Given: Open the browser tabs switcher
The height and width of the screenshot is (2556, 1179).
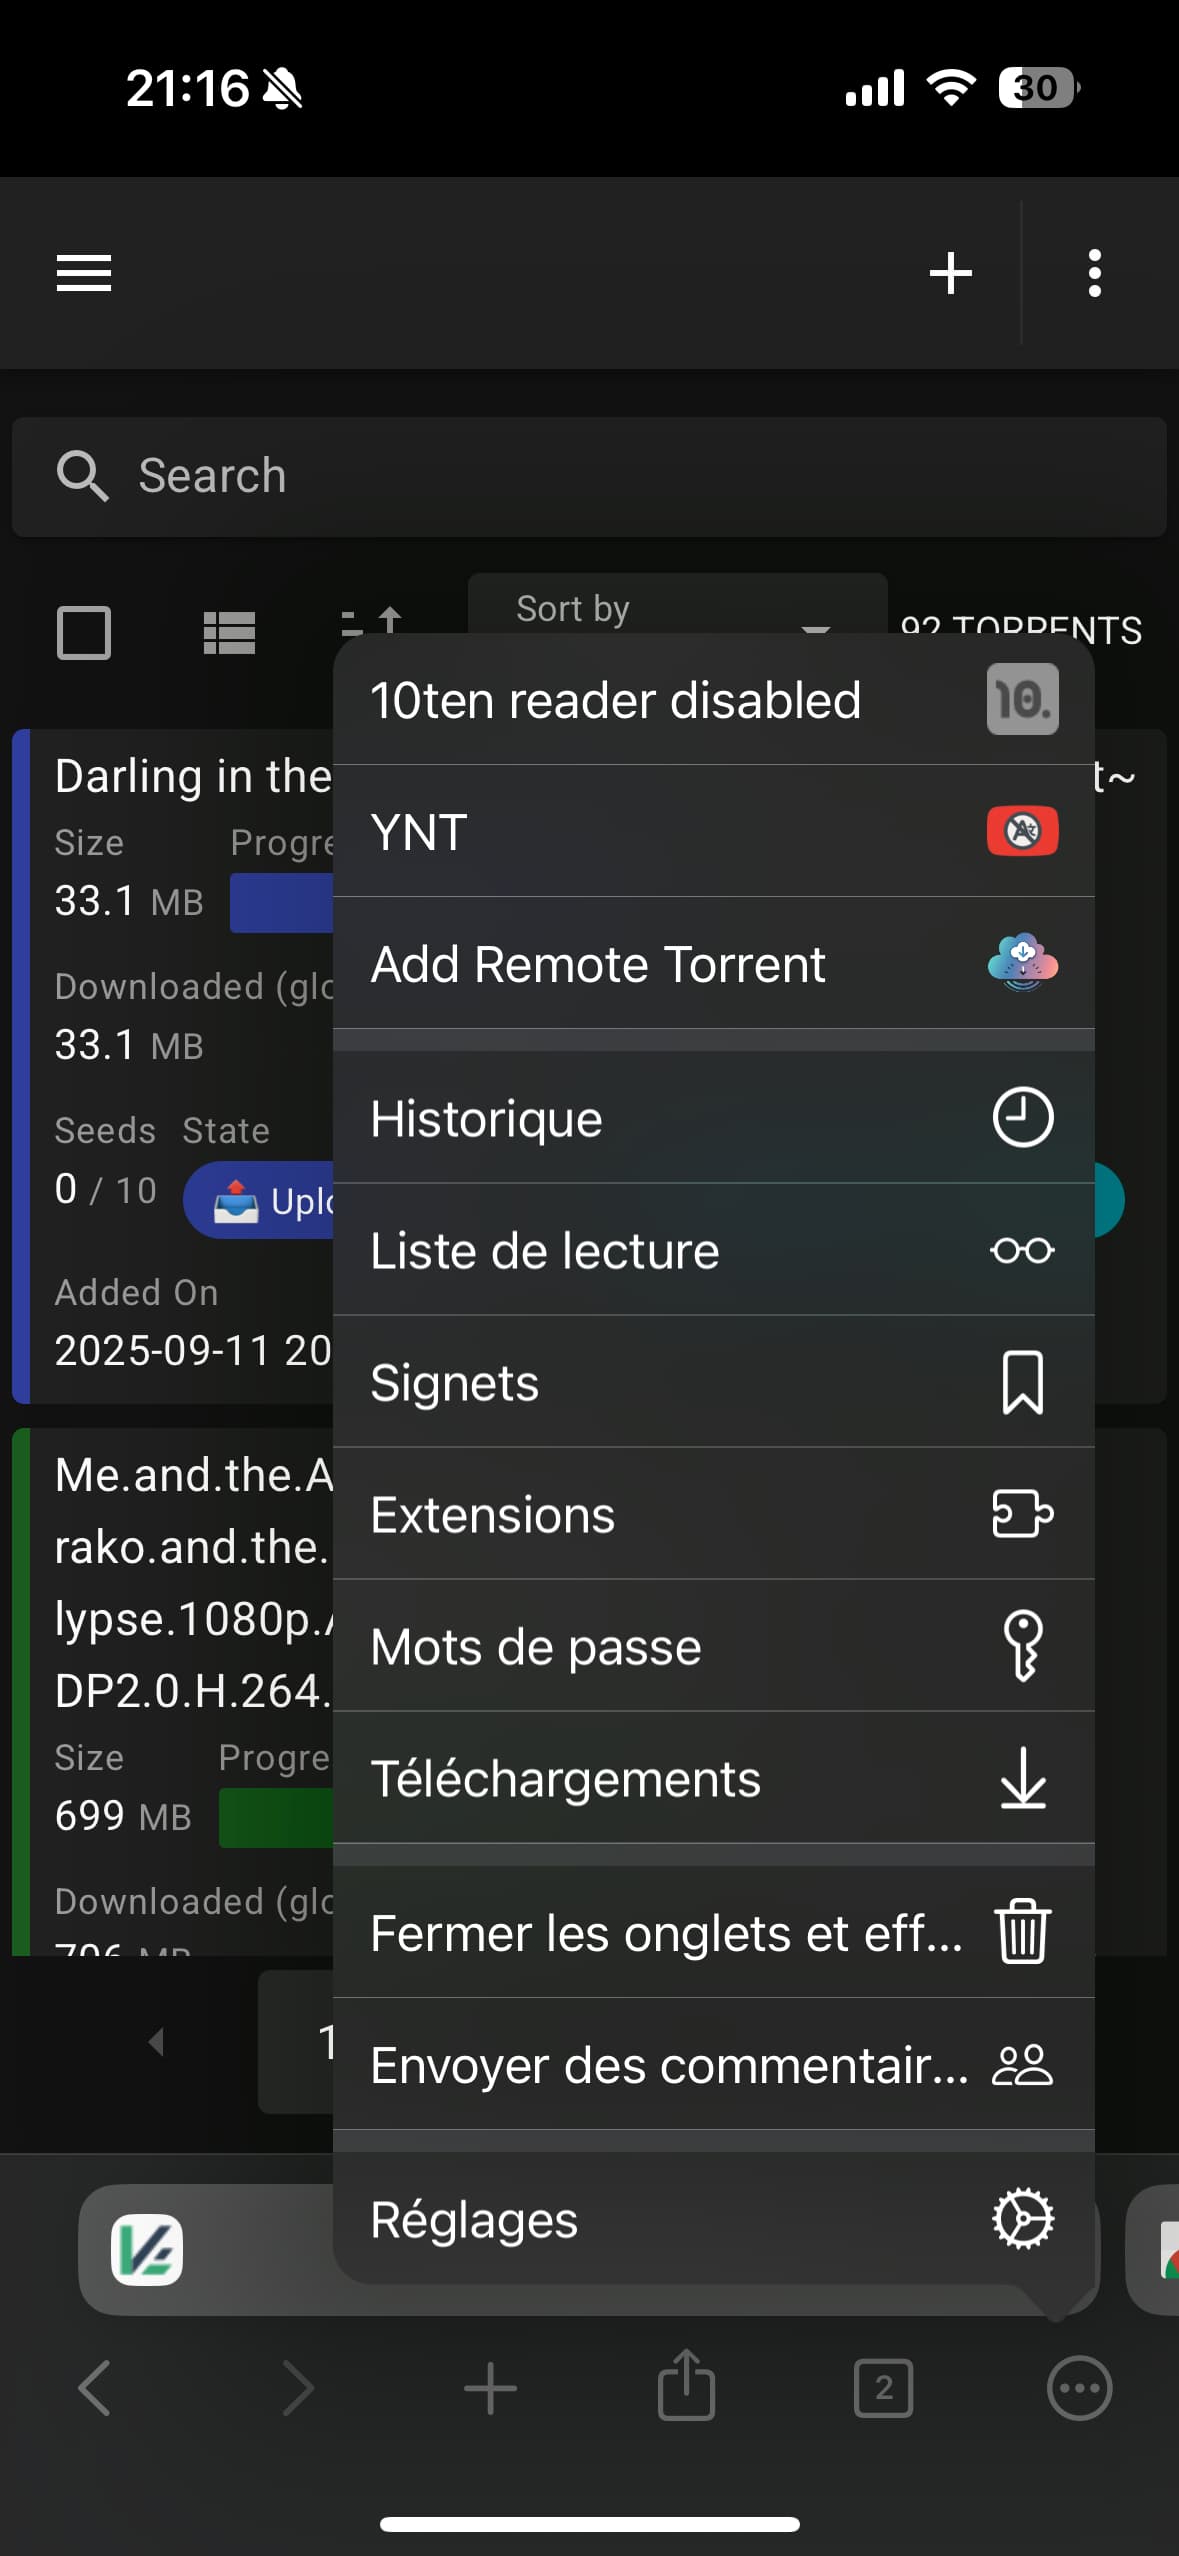Looking at the screenshot, I should pos(883,2388).
